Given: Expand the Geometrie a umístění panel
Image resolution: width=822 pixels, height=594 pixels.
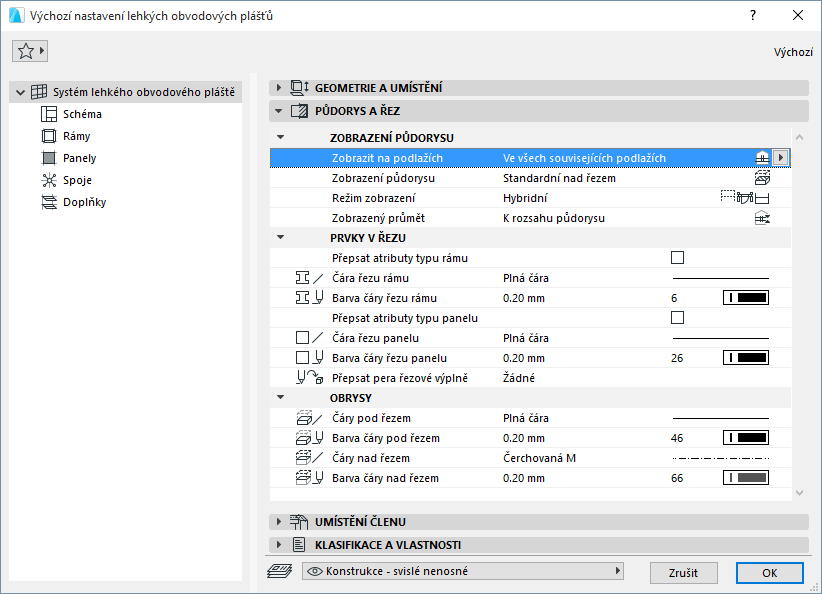Looking at the screenshot, I should (x=279, y=88).
